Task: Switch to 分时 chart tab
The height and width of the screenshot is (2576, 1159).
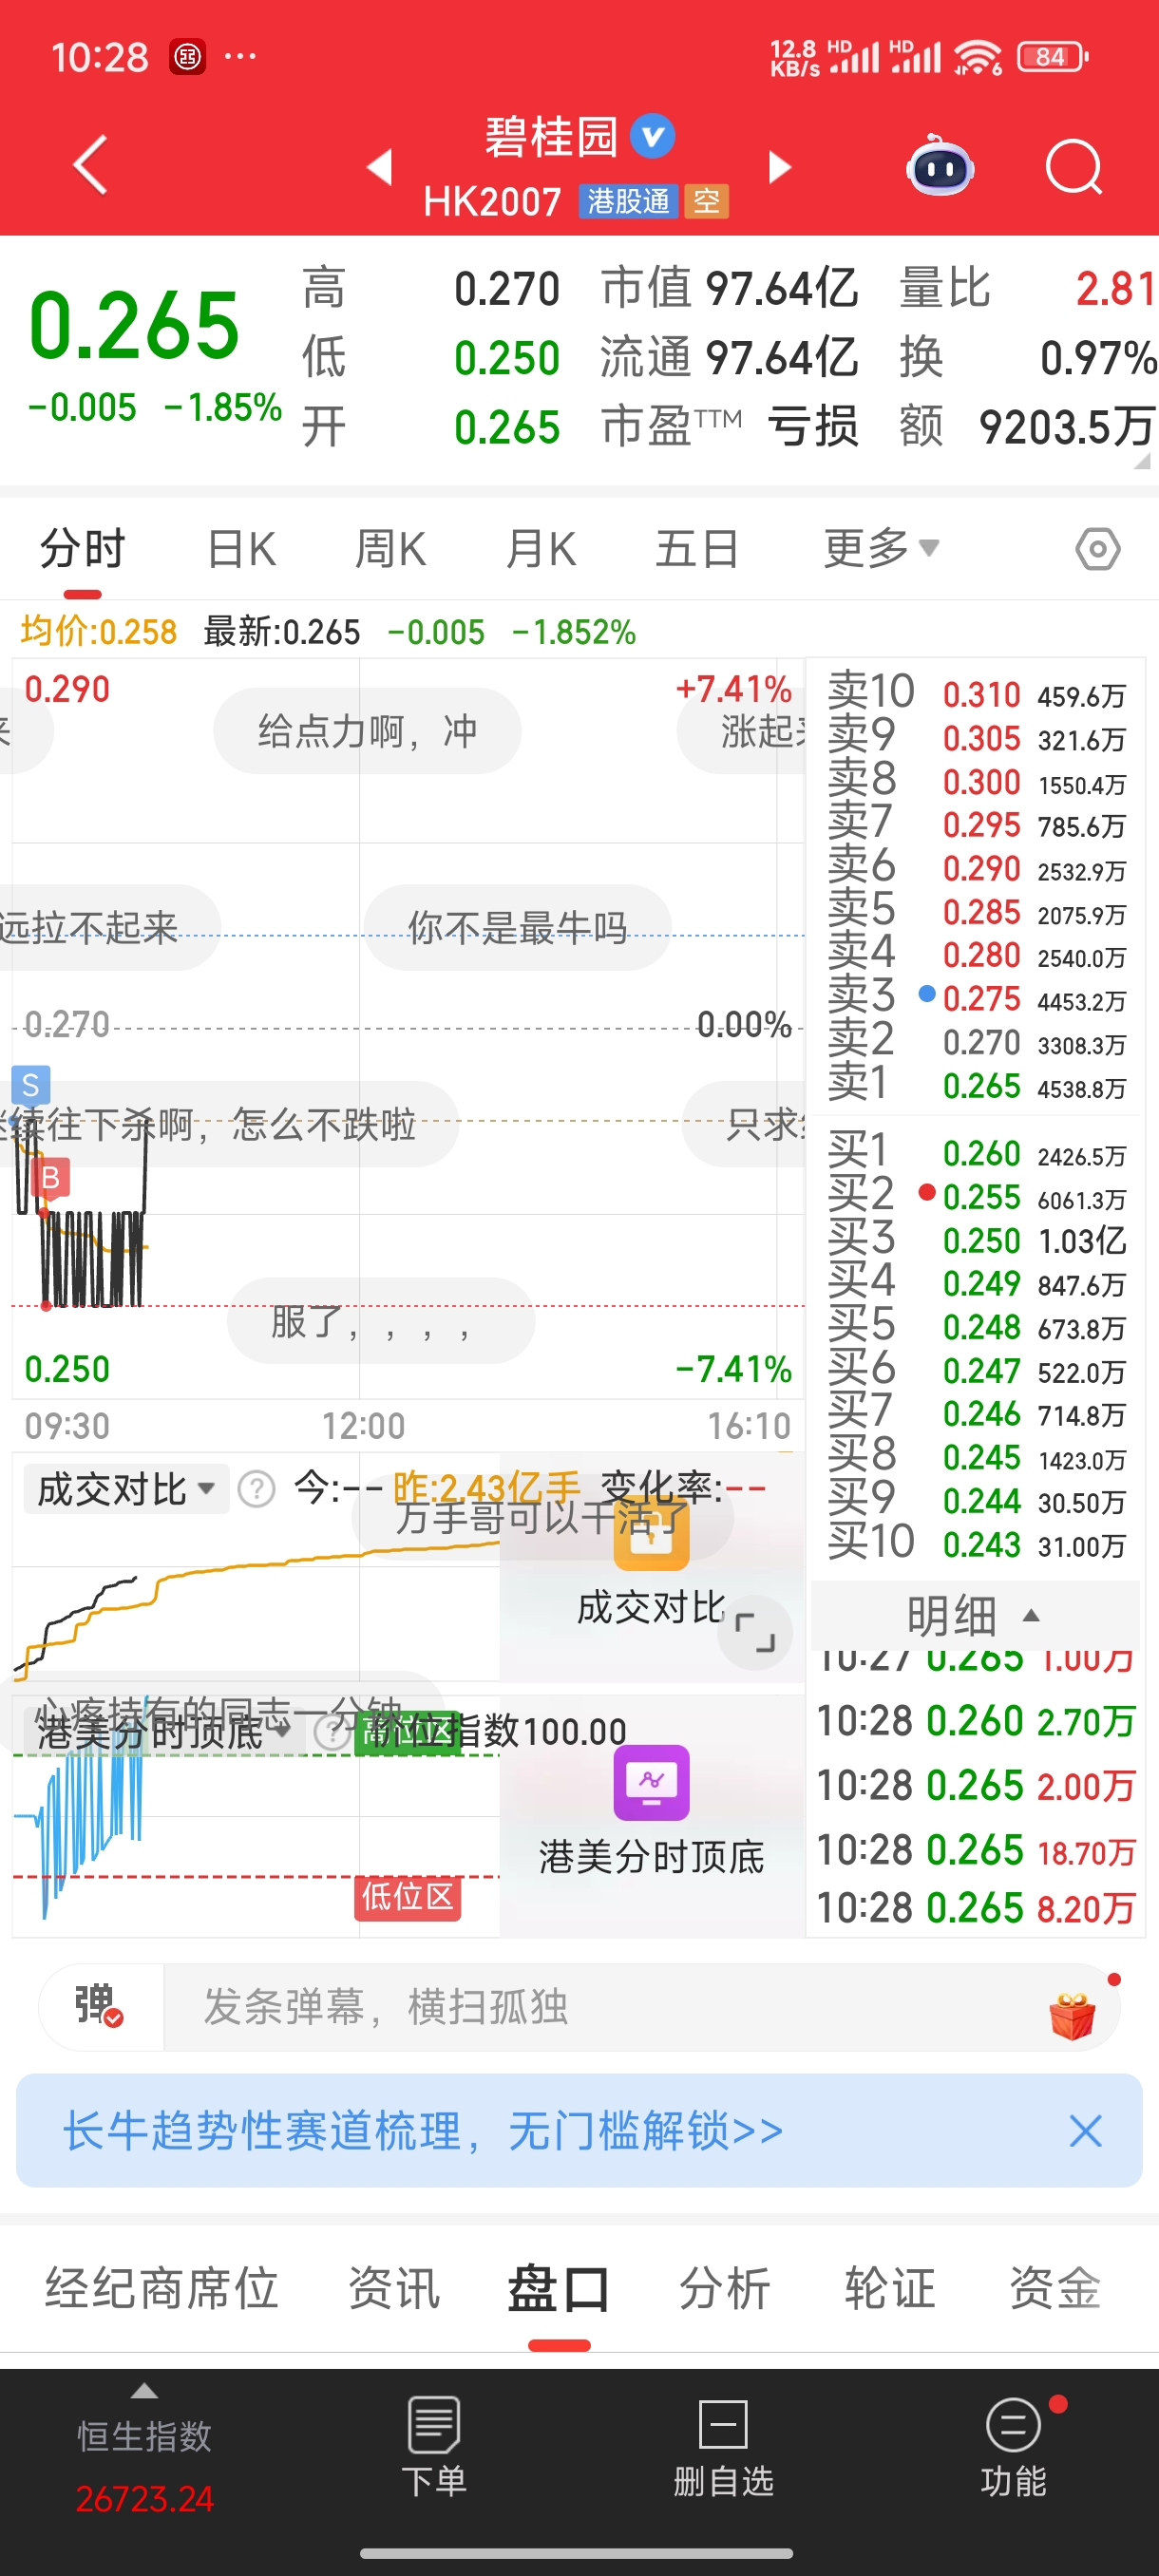Action: coord(82,549)
